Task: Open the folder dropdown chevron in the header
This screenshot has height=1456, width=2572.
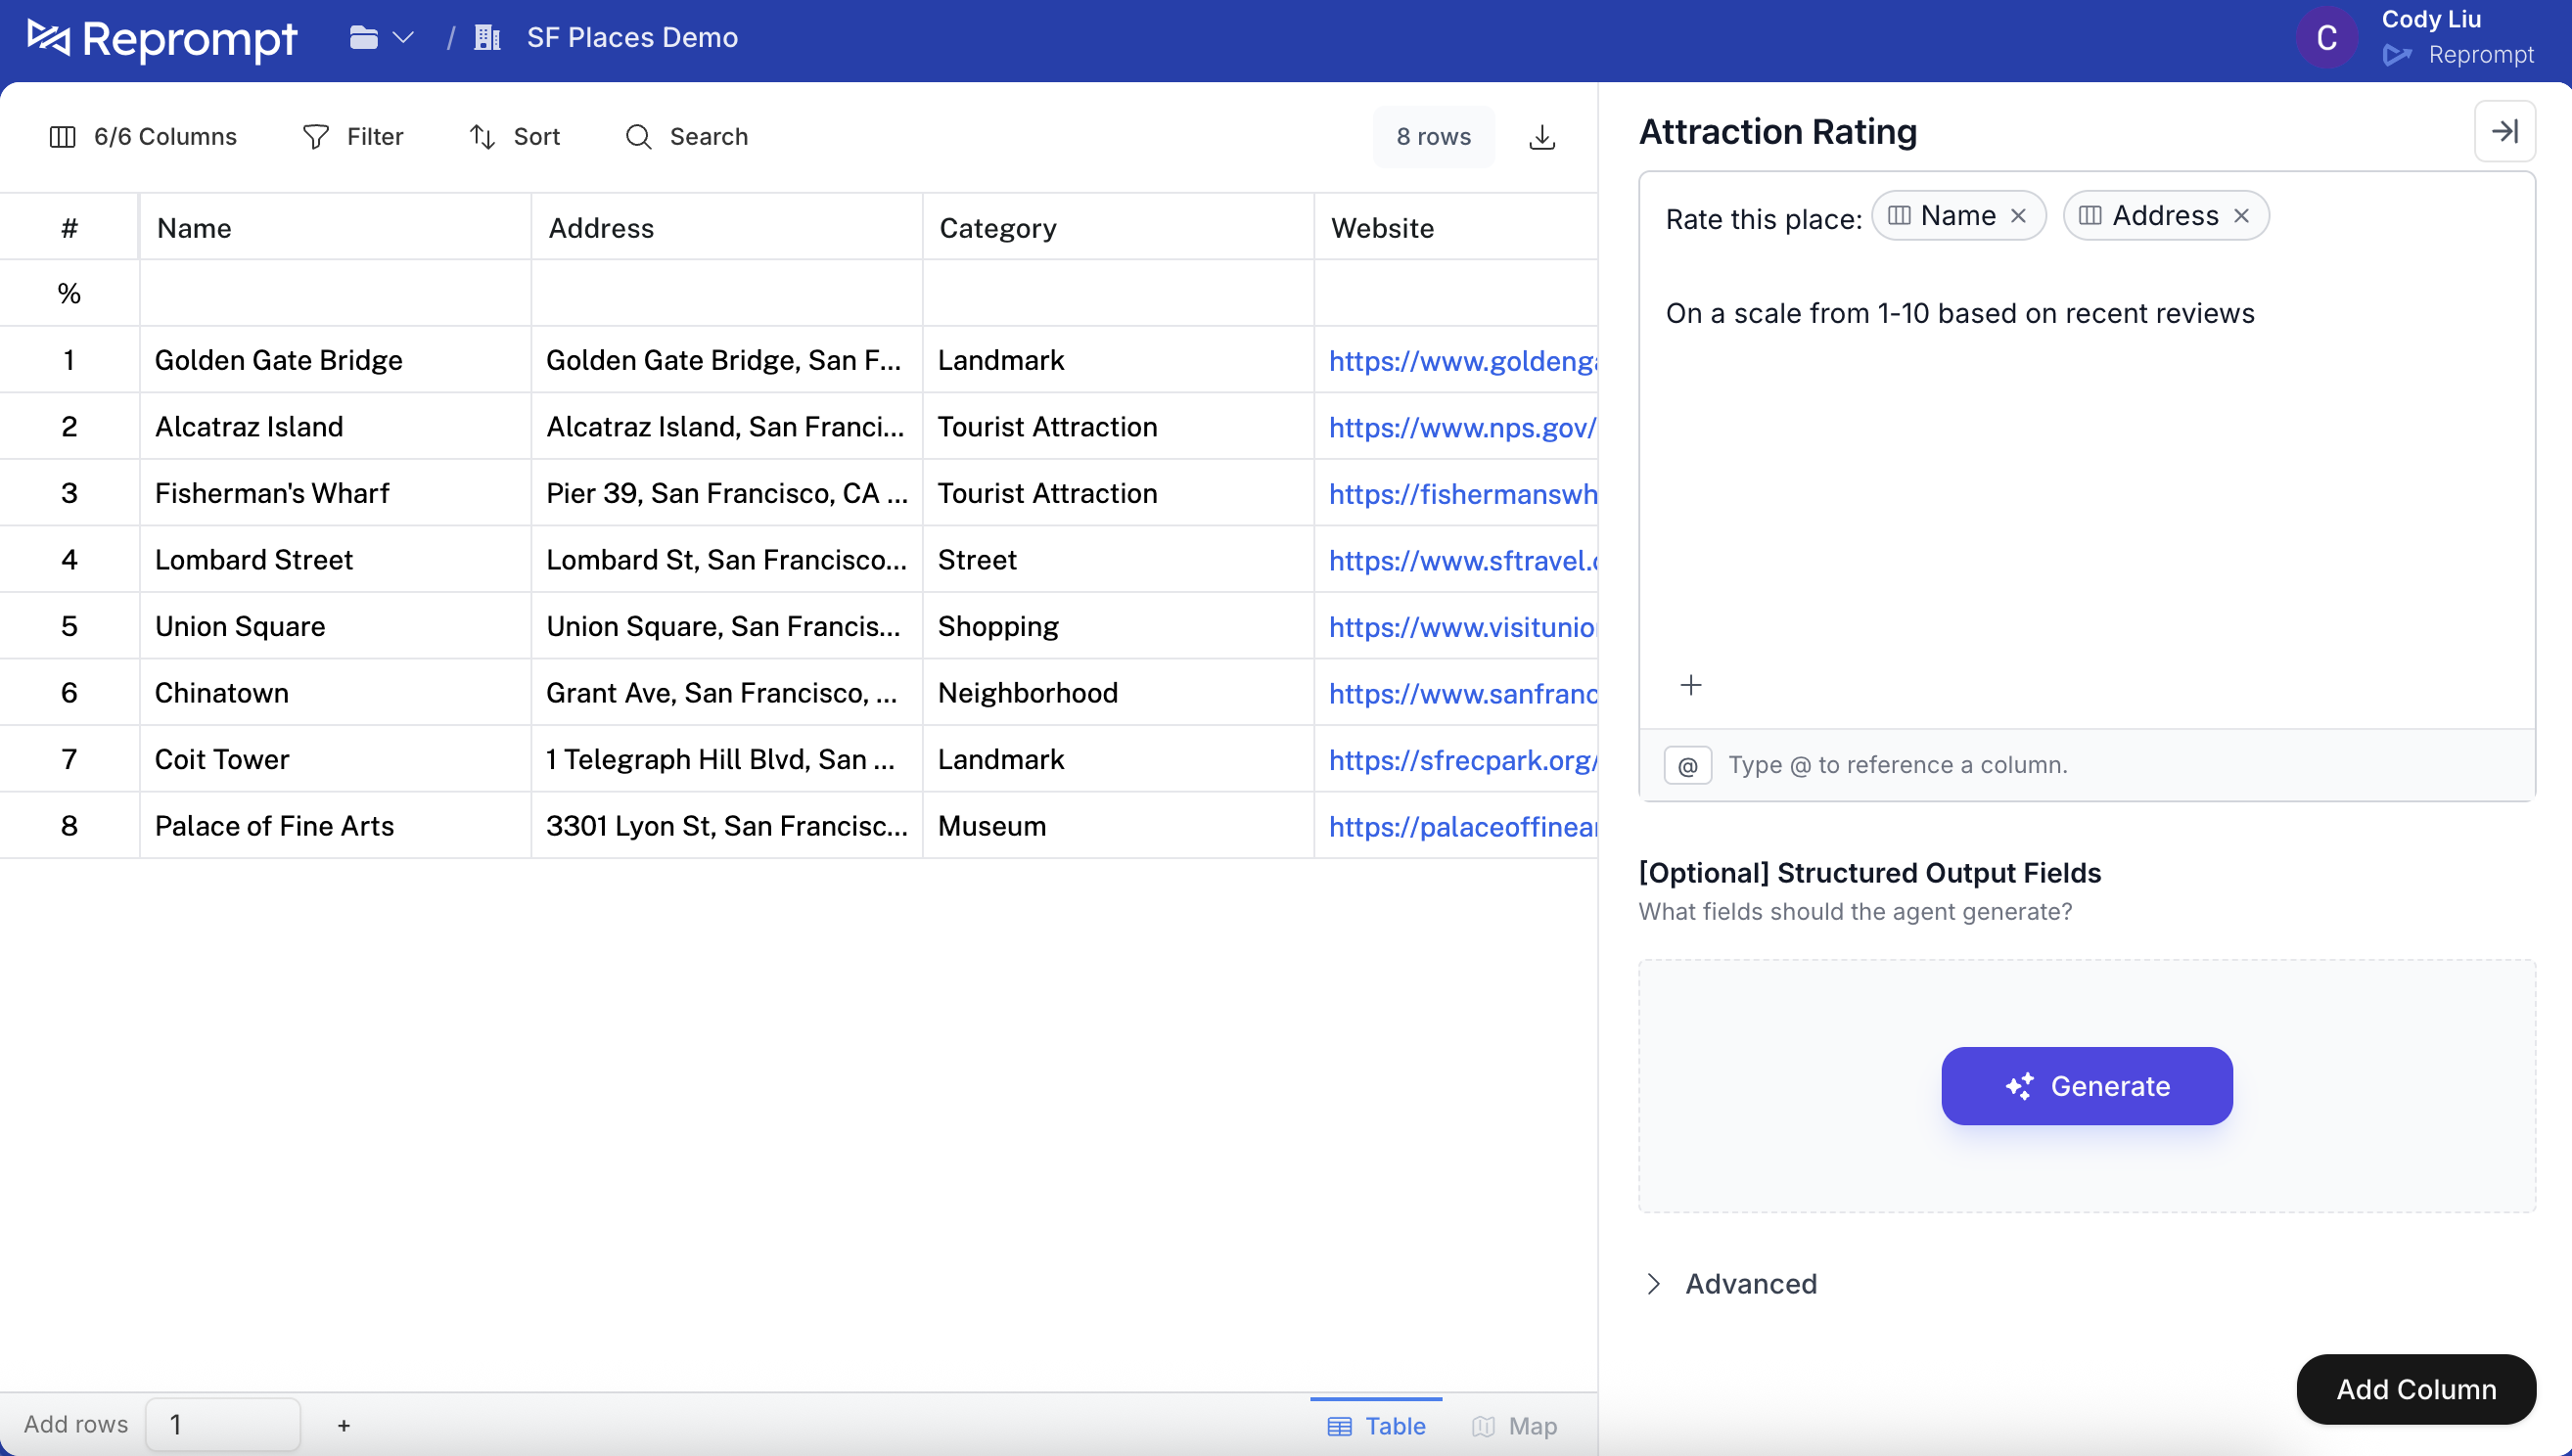Action: tap(403, 37)
